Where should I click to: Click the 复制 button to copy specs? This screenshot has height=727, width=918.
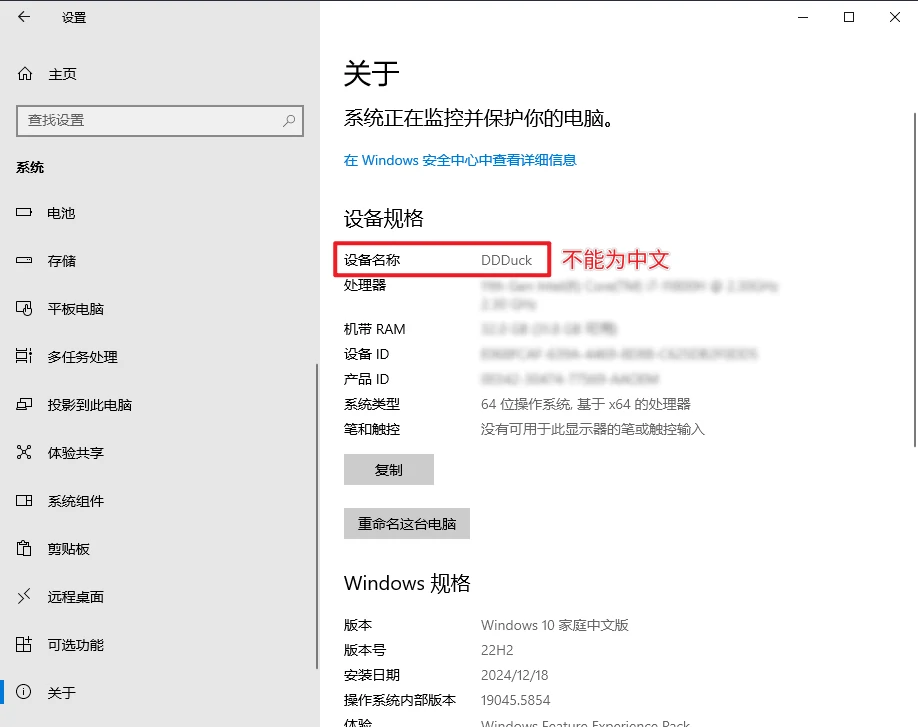point(389,469)
